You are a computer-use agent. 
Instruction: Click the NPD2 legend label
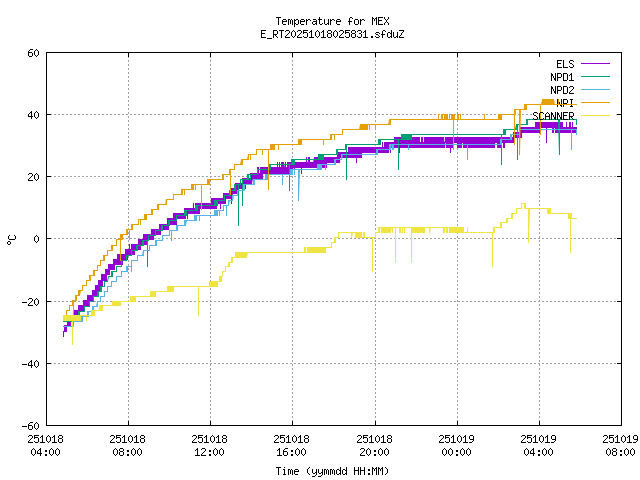[561, 90]
